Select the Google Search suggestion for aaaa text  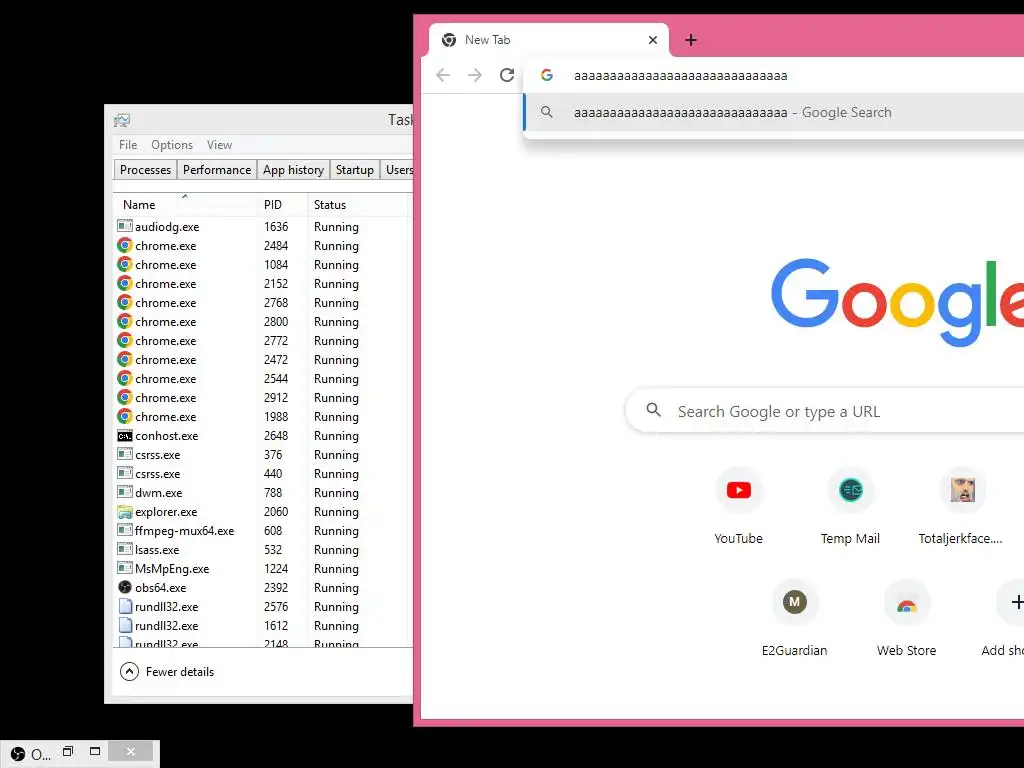[775, 112]
